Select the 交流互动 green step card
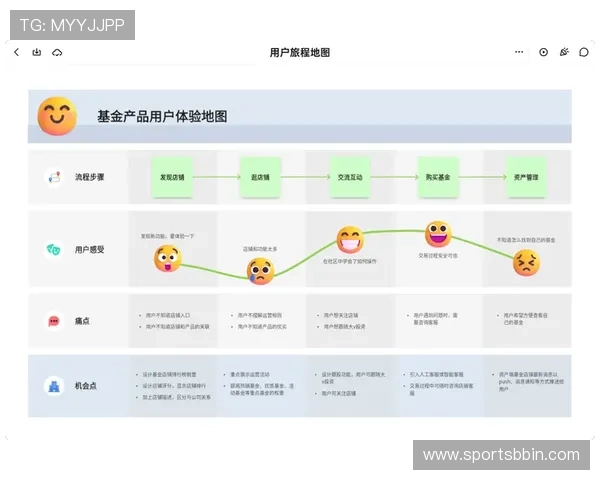Image resolution: width=600 pixels, height=480 pixels. coord(350,177)
